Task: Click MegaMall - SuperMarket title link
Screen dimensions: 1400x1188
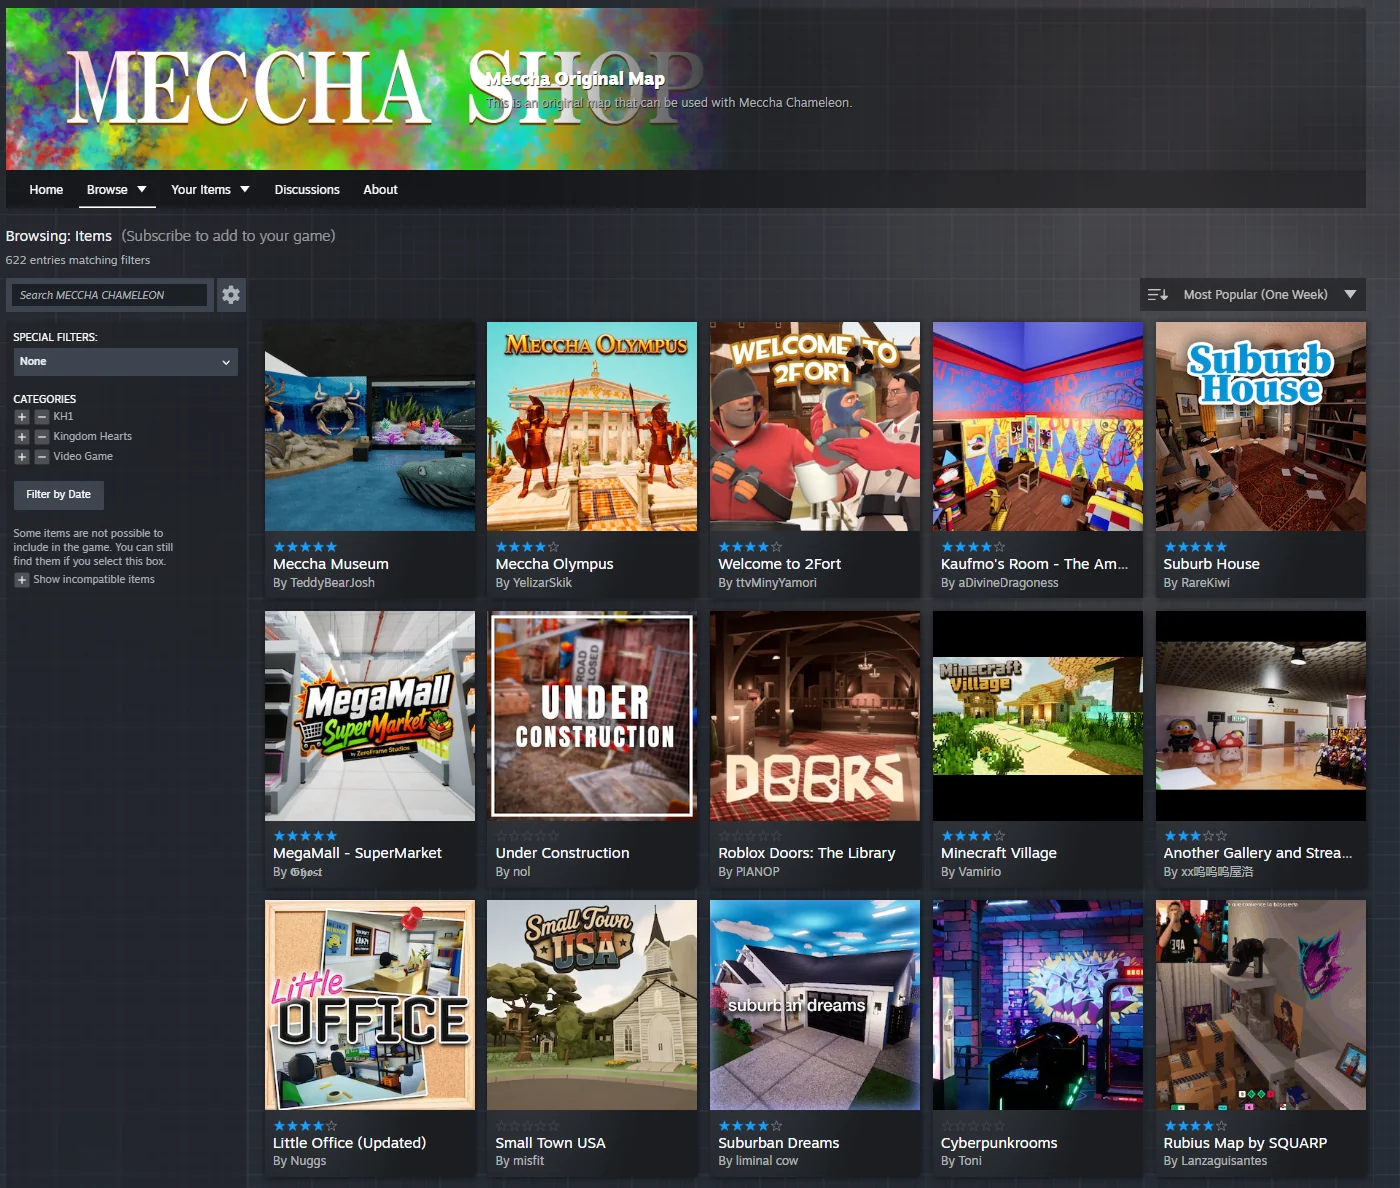Action: (357, 853)
